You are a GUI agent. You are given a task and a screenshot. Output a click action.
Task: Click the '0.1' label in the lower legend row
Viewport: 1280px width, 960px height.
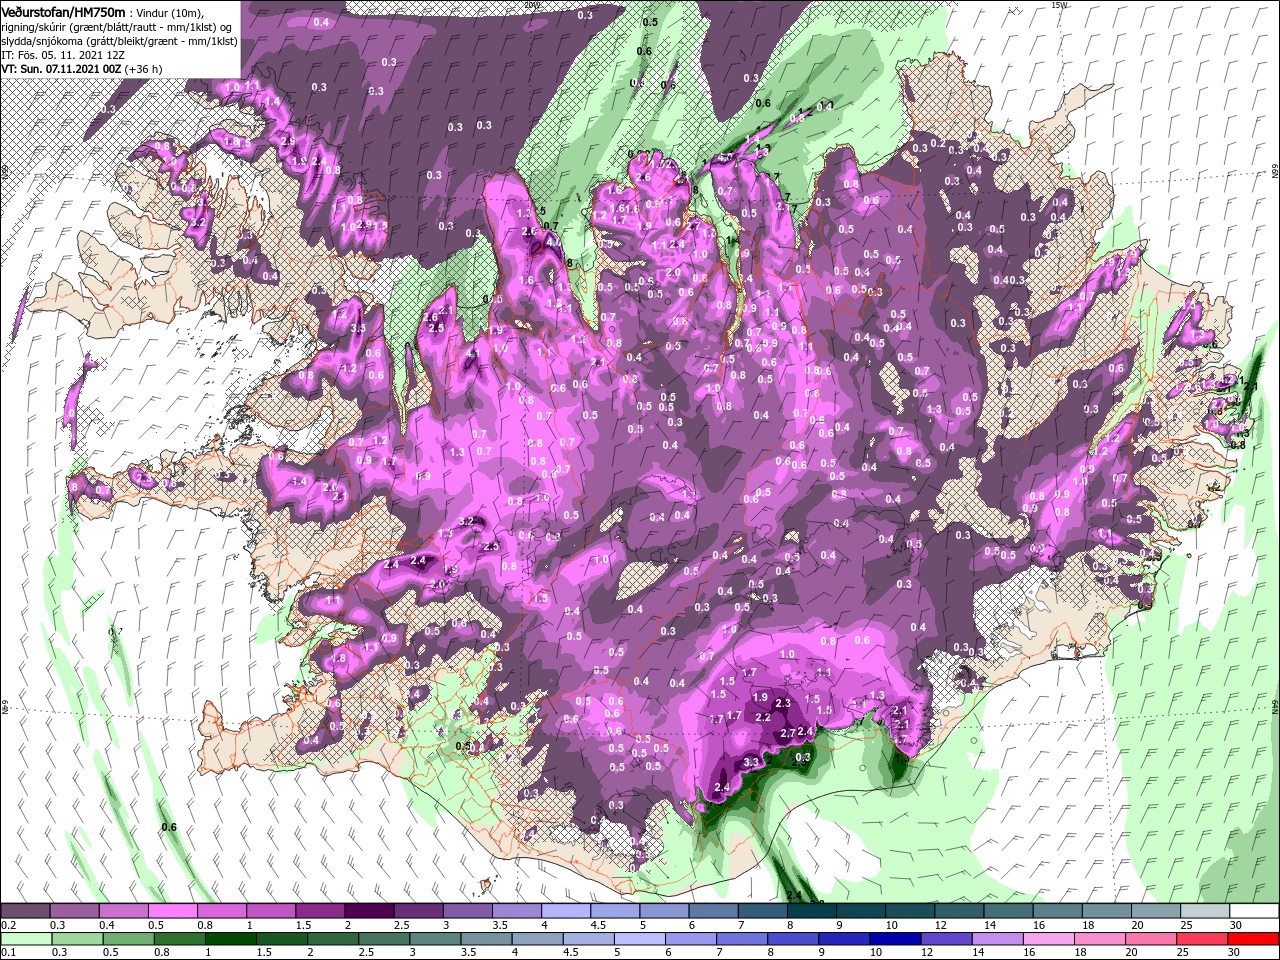pos(8,953)
